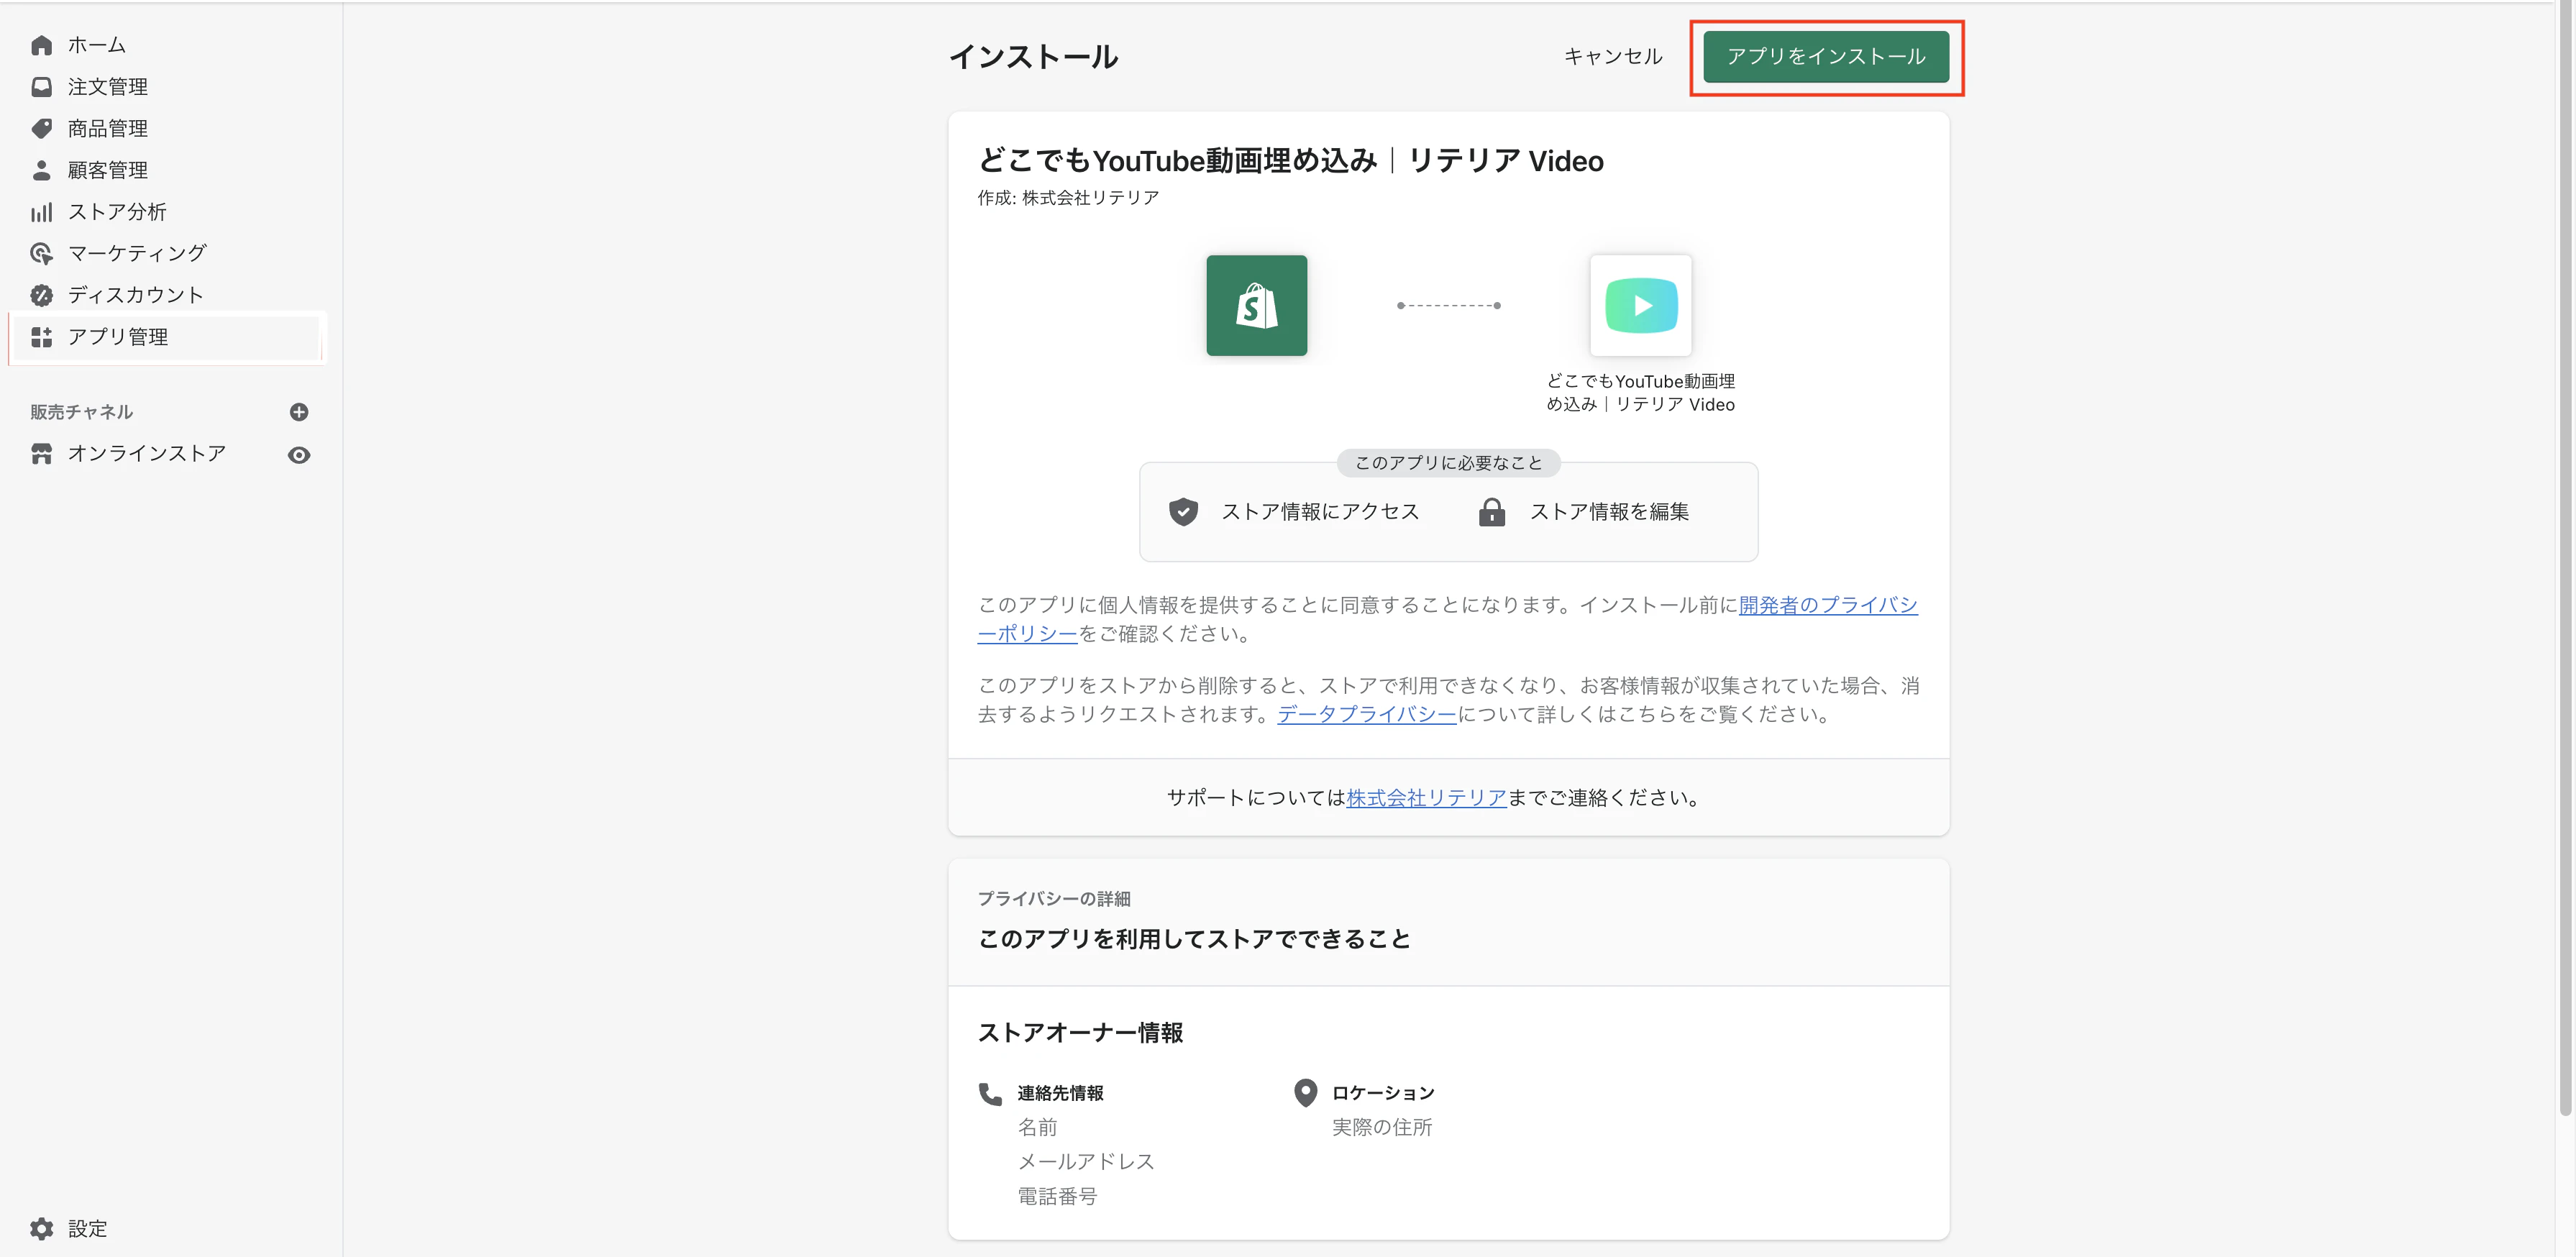Open 顧客管理 using the person icon

[x=41, y=170]
